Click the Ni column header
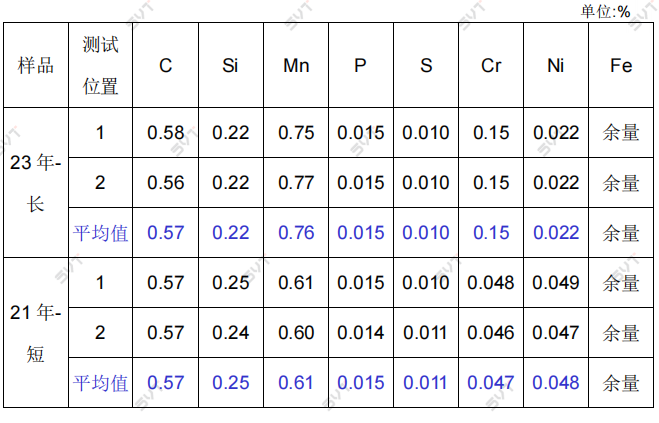 point(556,66)
